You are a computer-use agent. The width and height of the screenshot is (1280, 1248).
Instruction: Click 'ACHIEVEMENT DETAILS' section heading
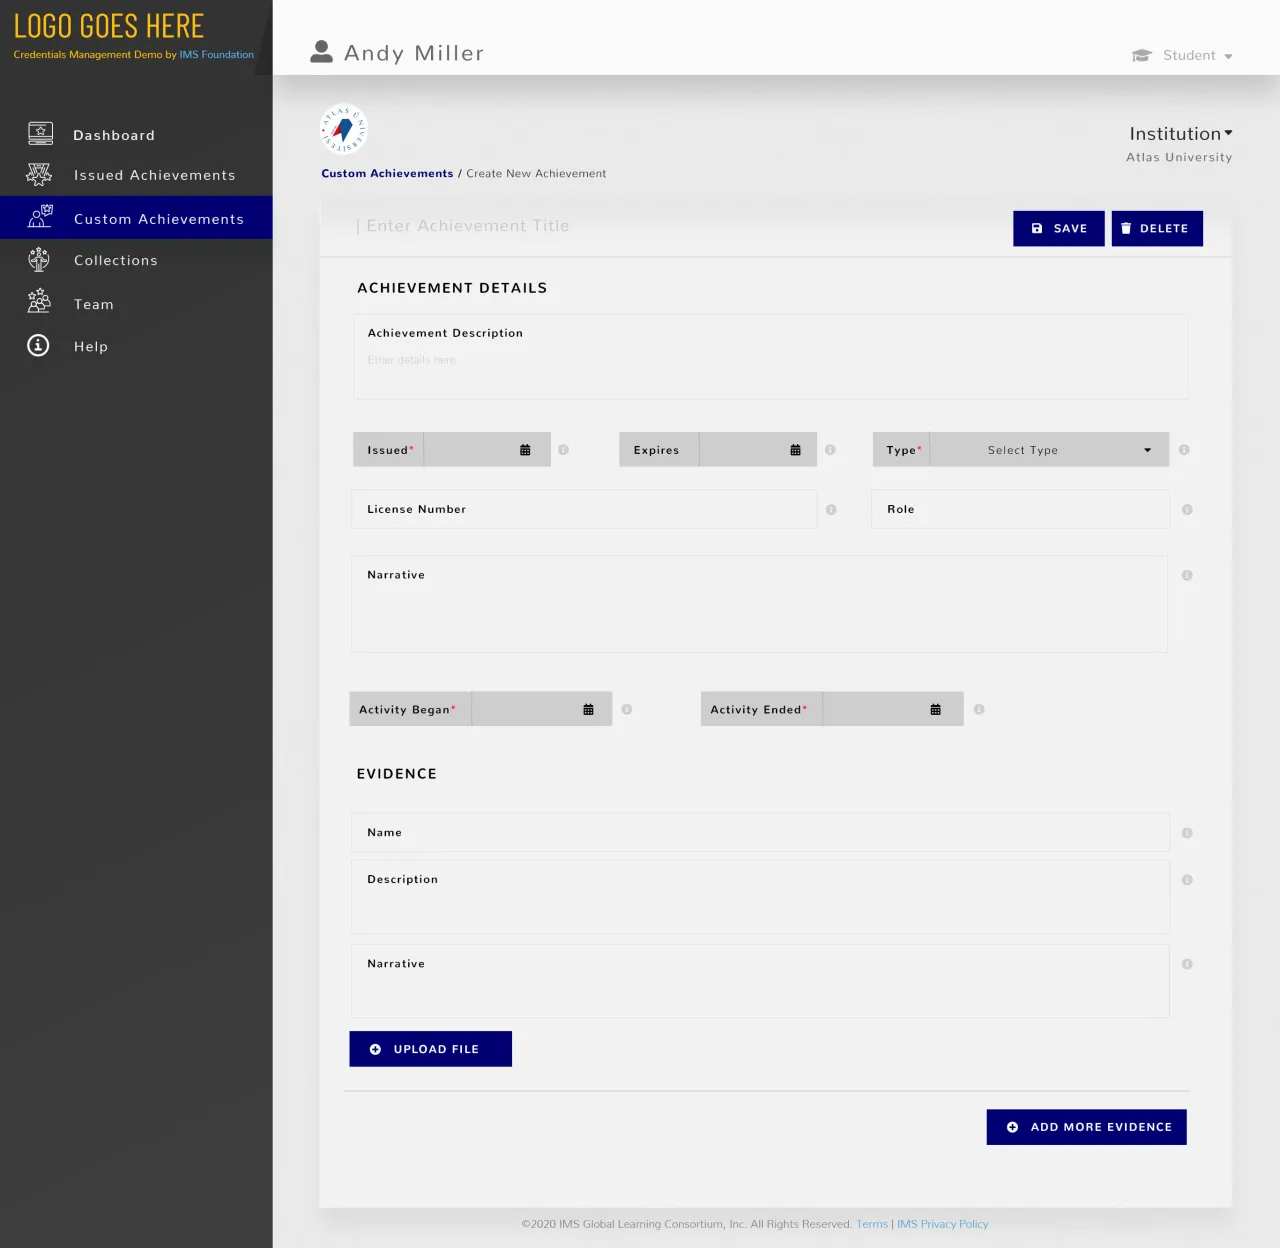point(452,288)
